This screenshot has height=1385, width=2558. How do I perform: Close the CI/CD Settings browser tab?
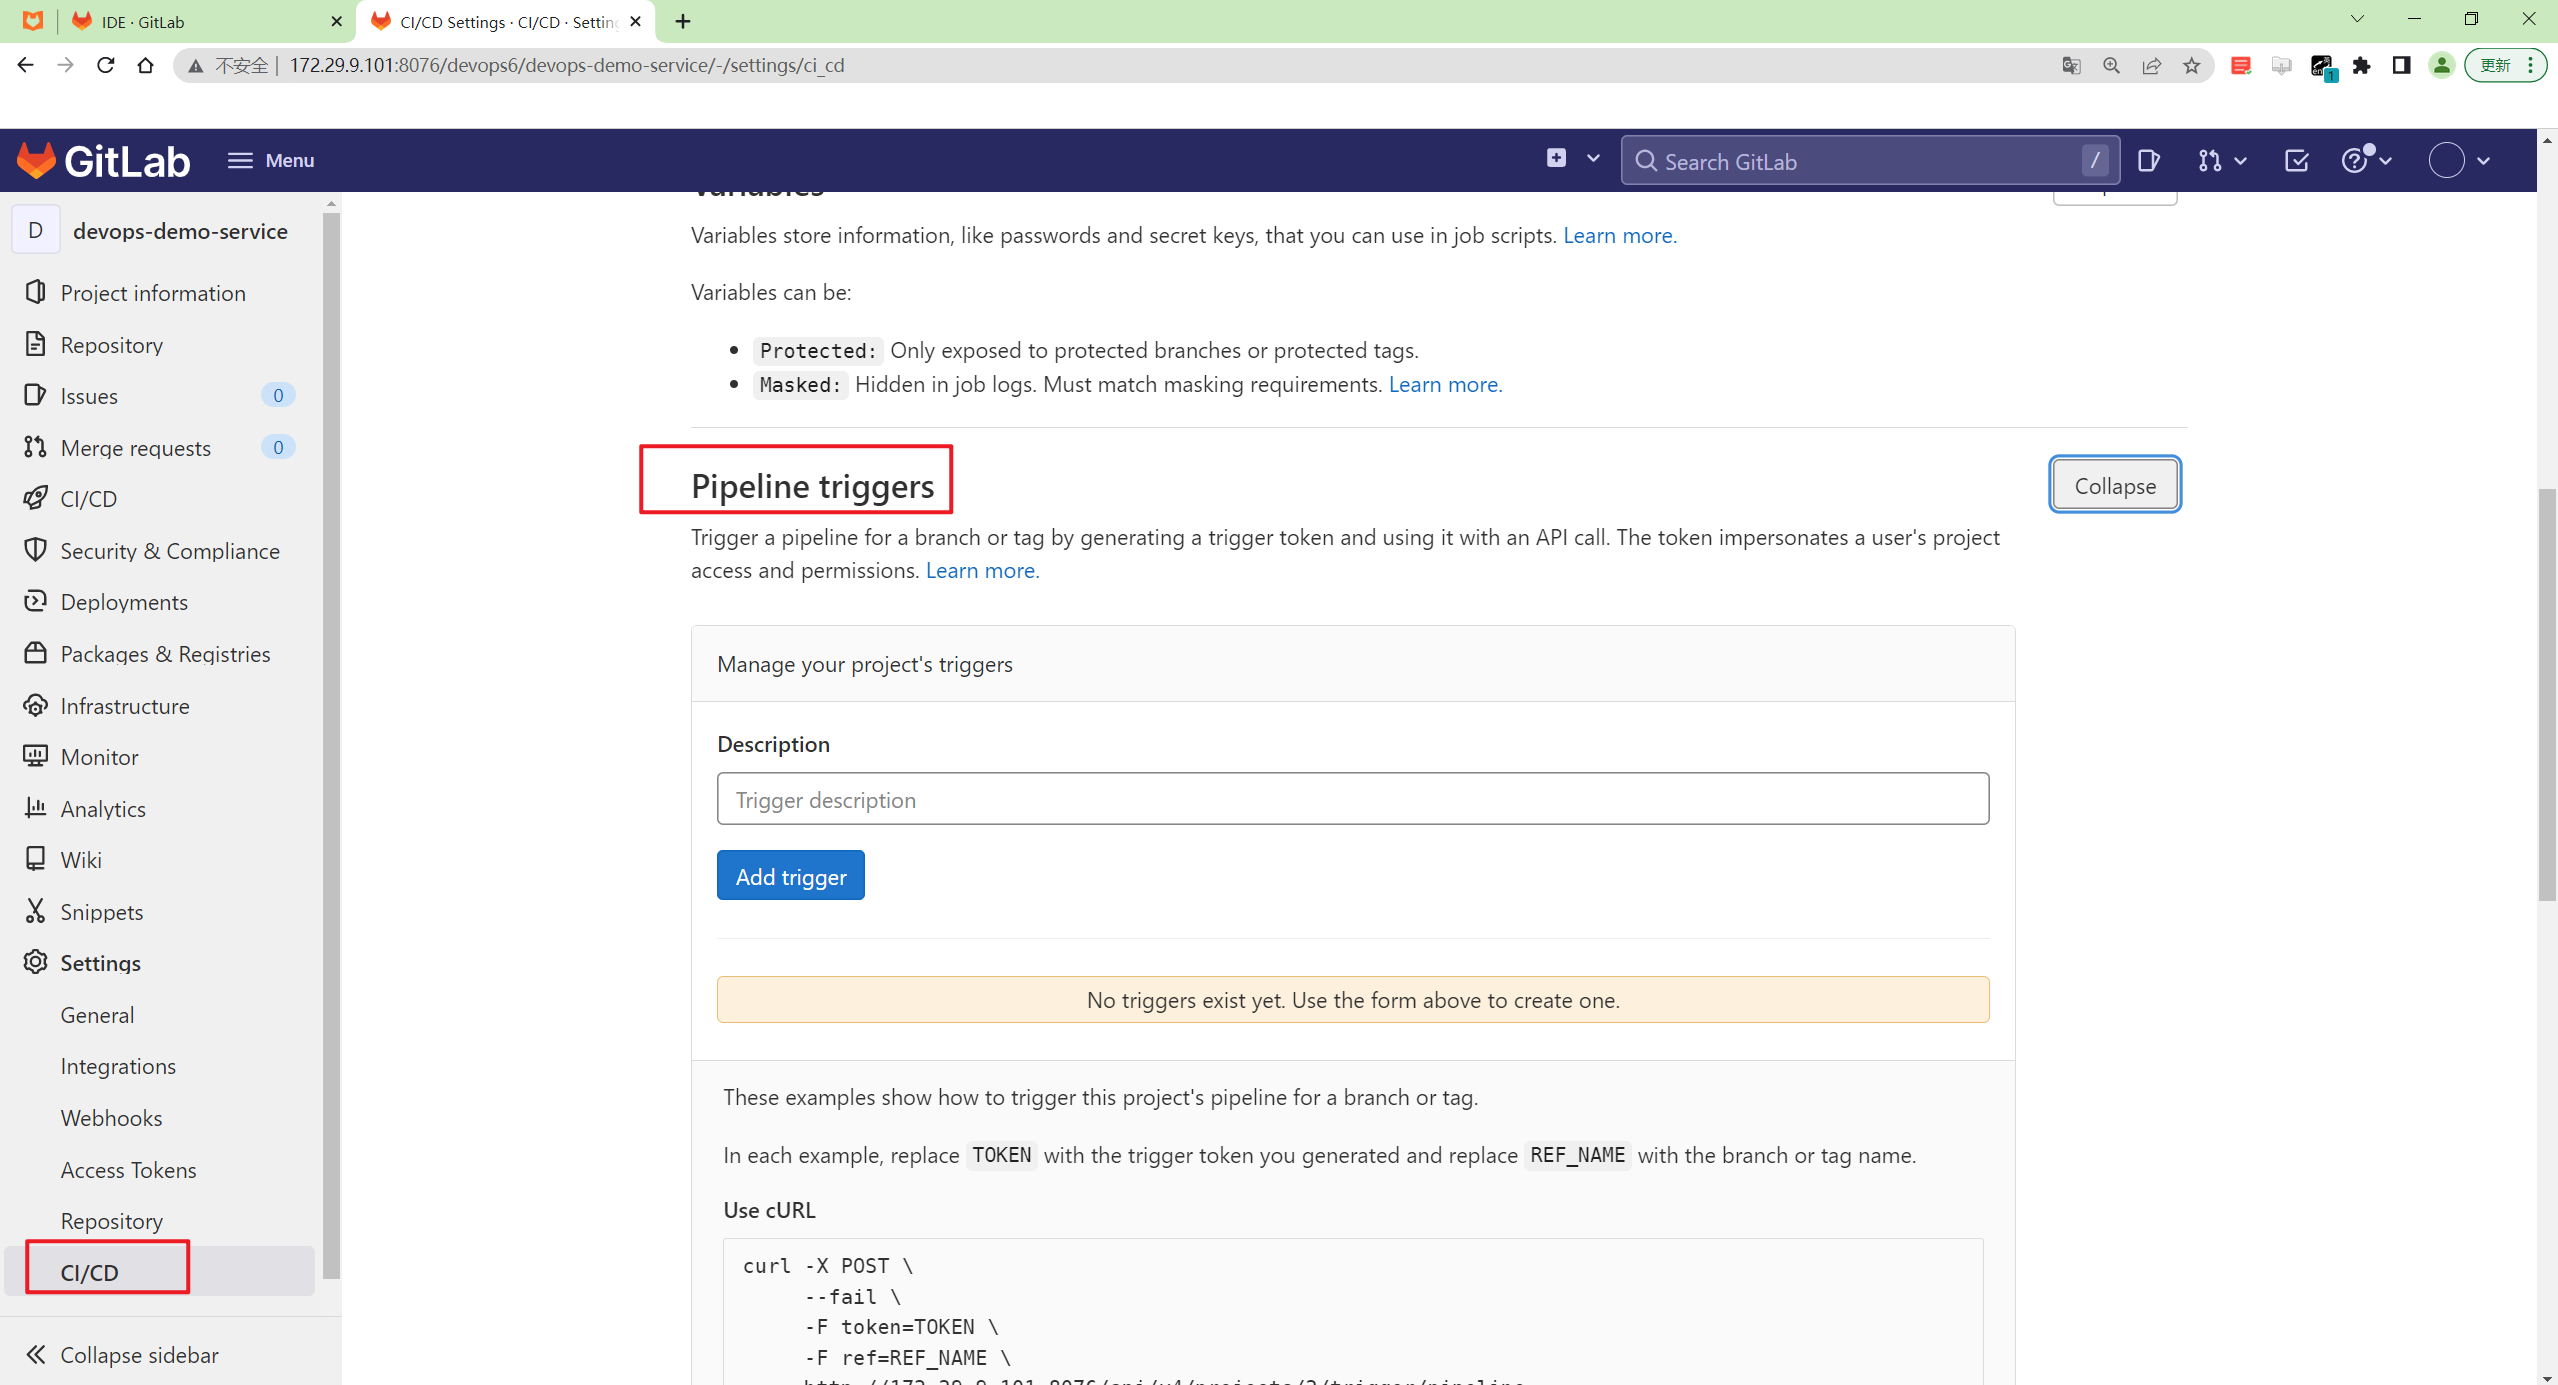tap(636, 21)
